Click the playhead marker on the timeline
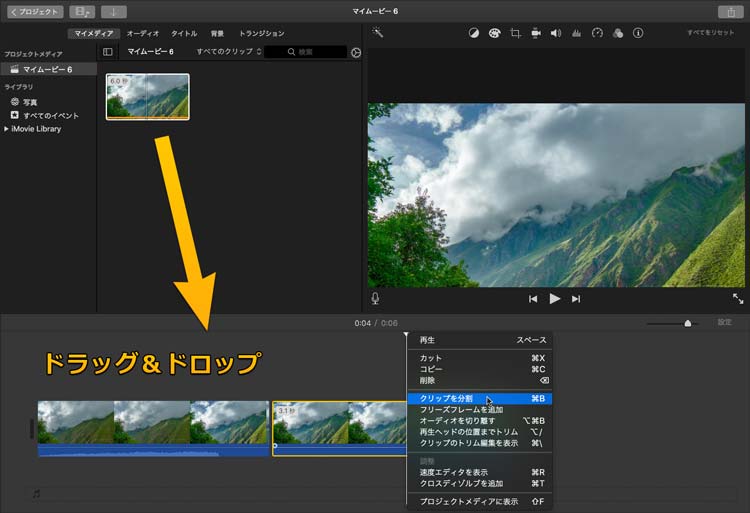Viewport: 750px width, 513px height. [x=406, y=334]
